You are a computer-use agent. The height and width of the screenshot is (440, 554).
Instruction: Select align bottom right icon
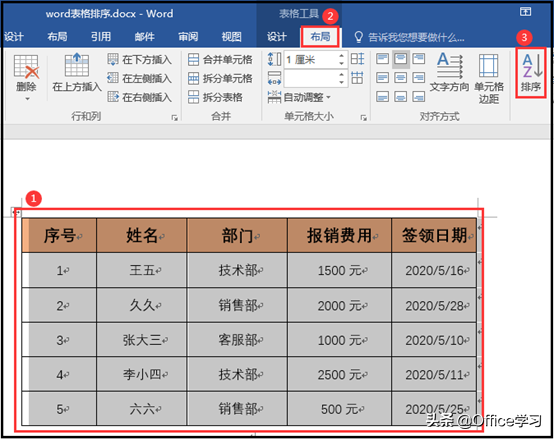click(419, 96)
